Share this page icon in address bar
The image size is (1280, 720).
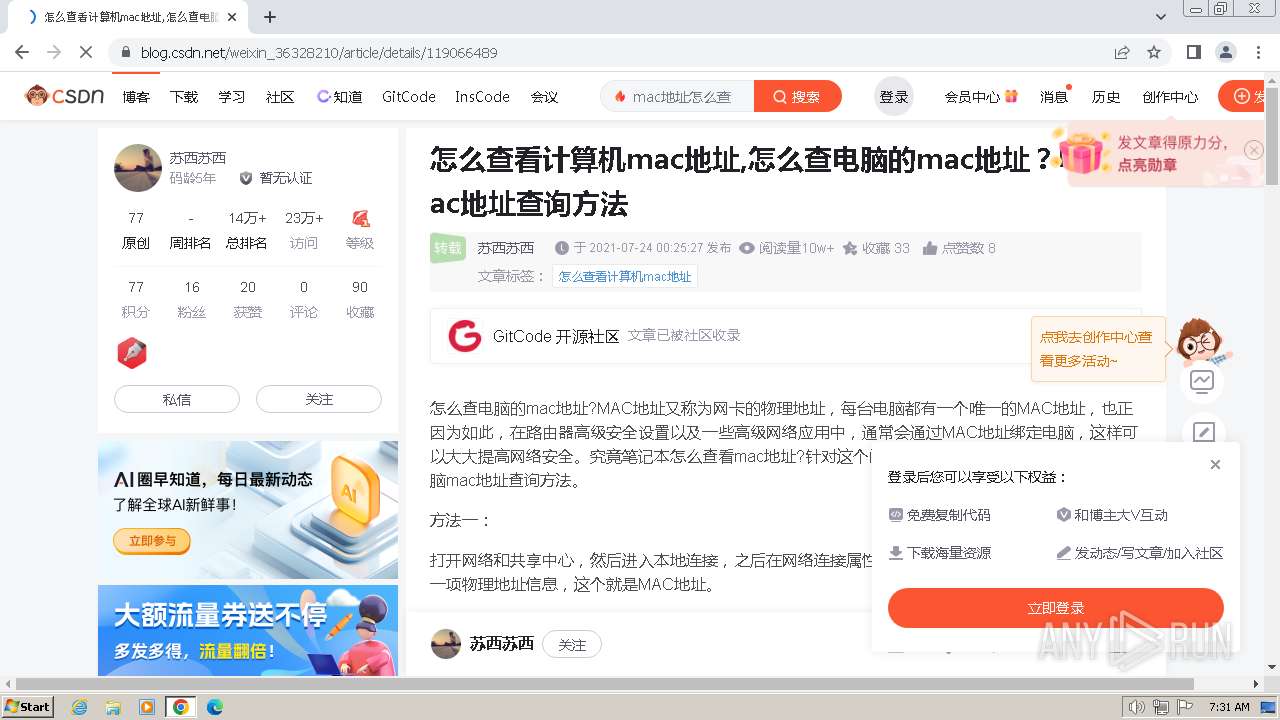point(1122,52)
